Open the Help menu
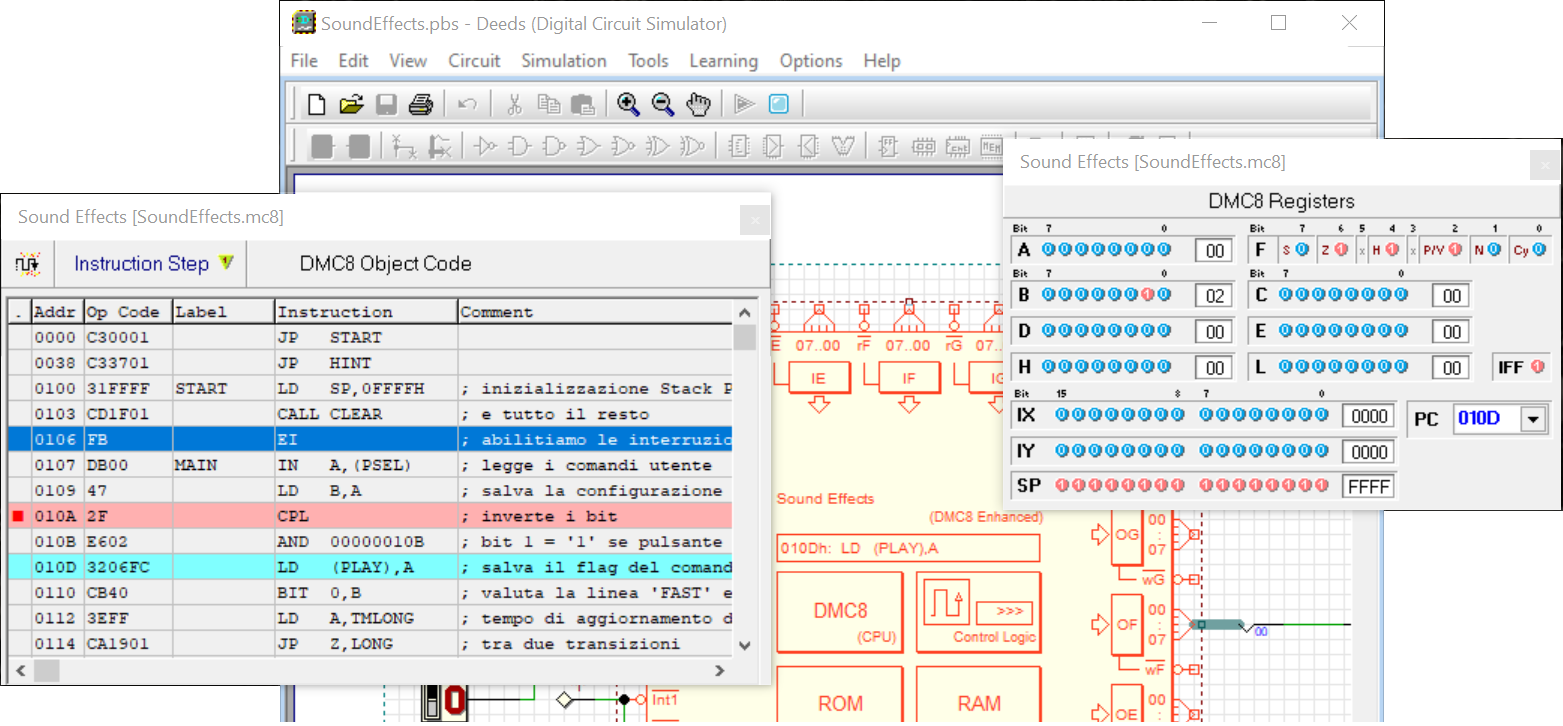The width and height of the screenshot is (1563, 726). [x=882, y=61]
